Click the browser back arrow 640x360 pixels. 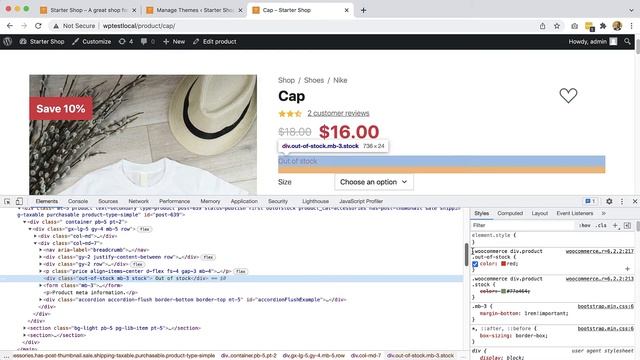coord(10,26)
